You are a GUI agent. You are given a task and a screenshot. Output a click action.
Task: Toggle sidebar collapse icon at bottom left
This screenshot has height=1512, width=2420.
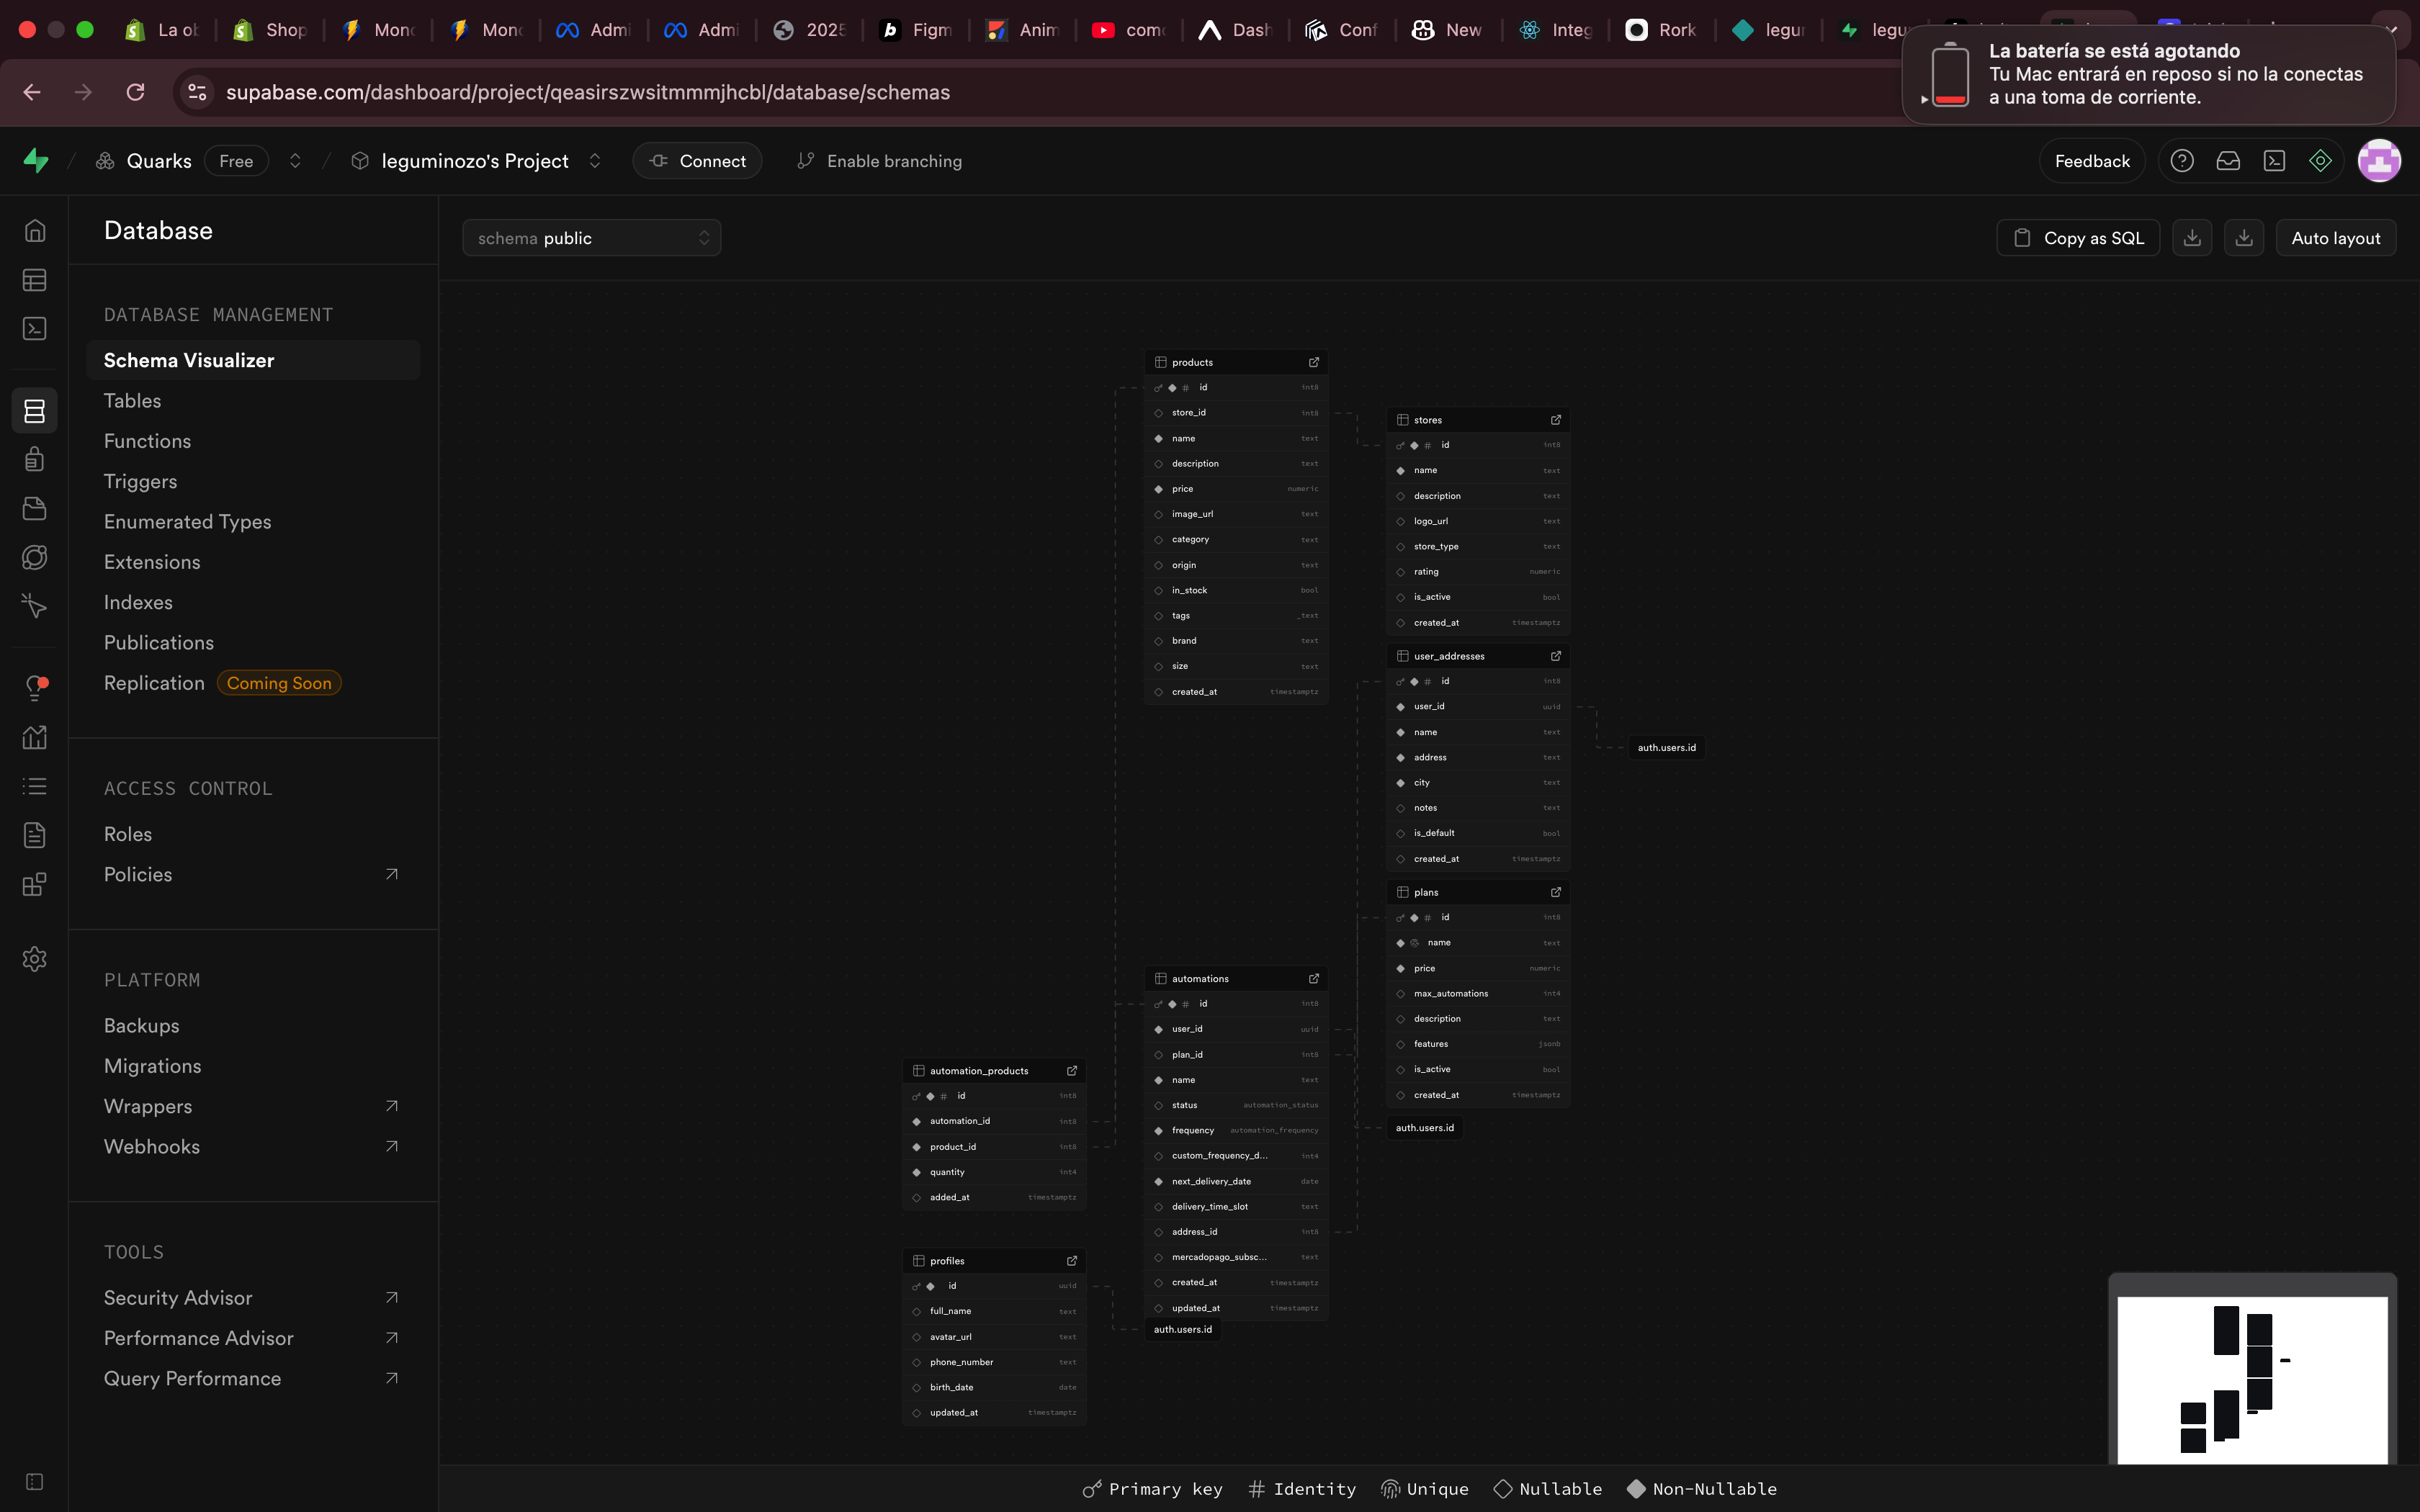(35, 1481)
